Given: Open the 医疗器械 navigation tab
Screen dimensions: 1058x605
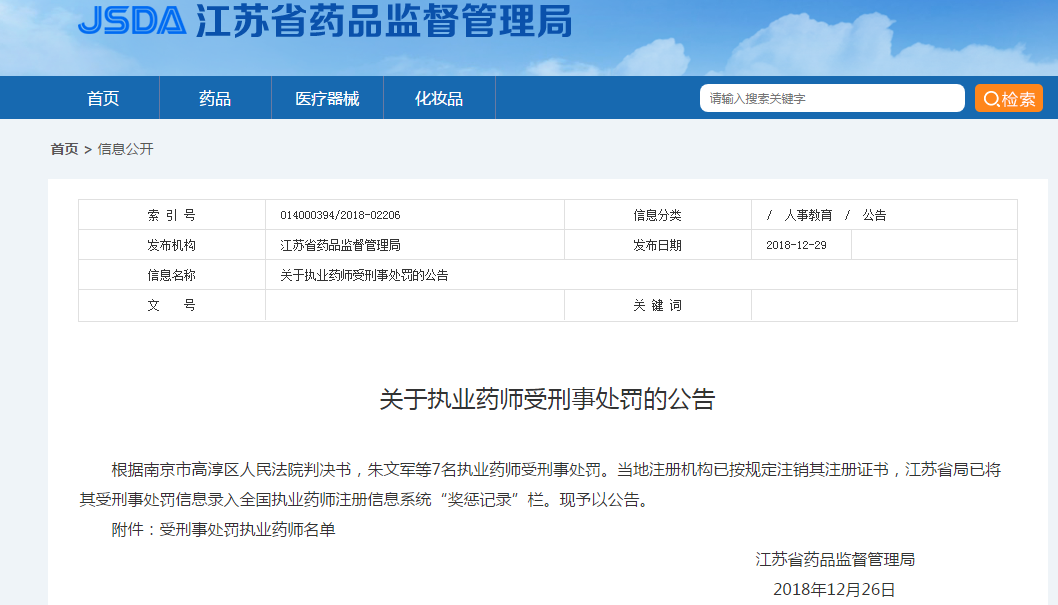Looking at the screenshot, I should [327, 98].
